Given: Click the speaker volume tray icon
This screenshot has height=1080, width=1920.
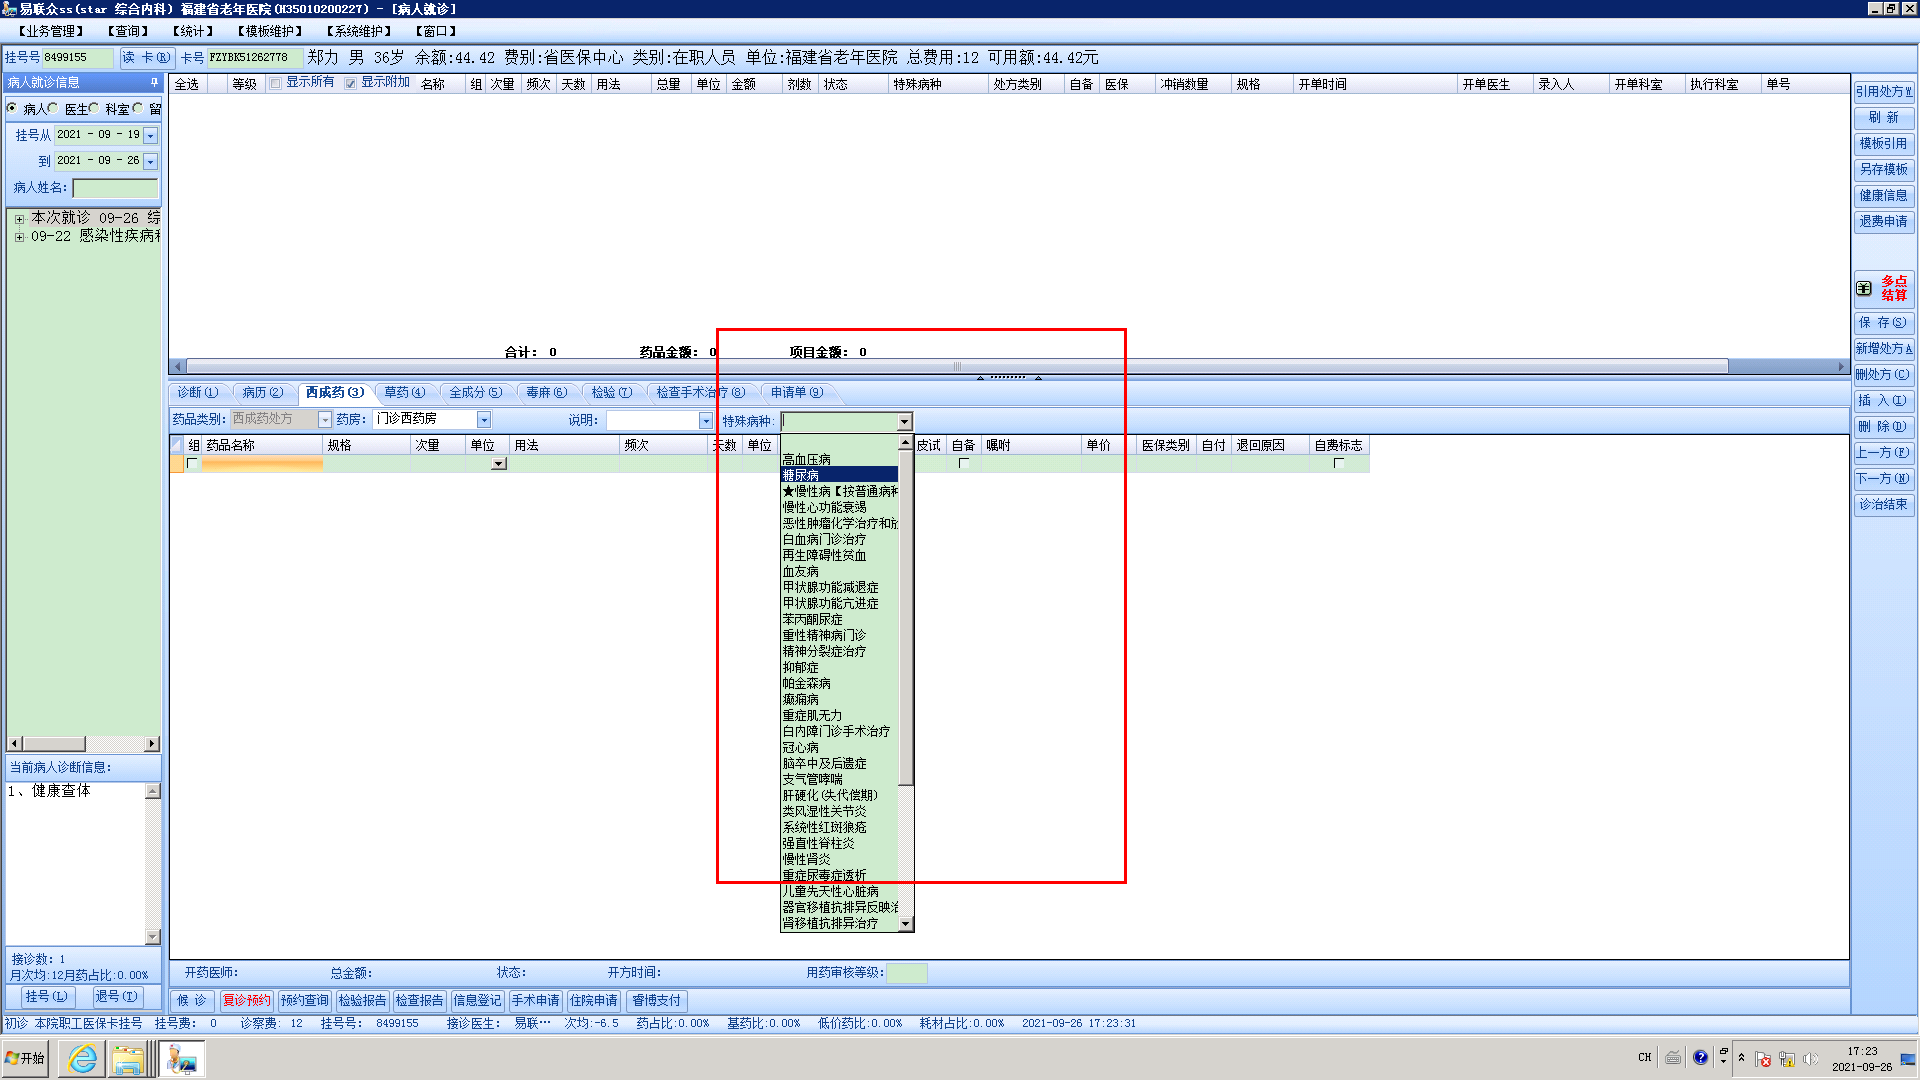Looking at the screenshot, I should coord(1810,1058).
